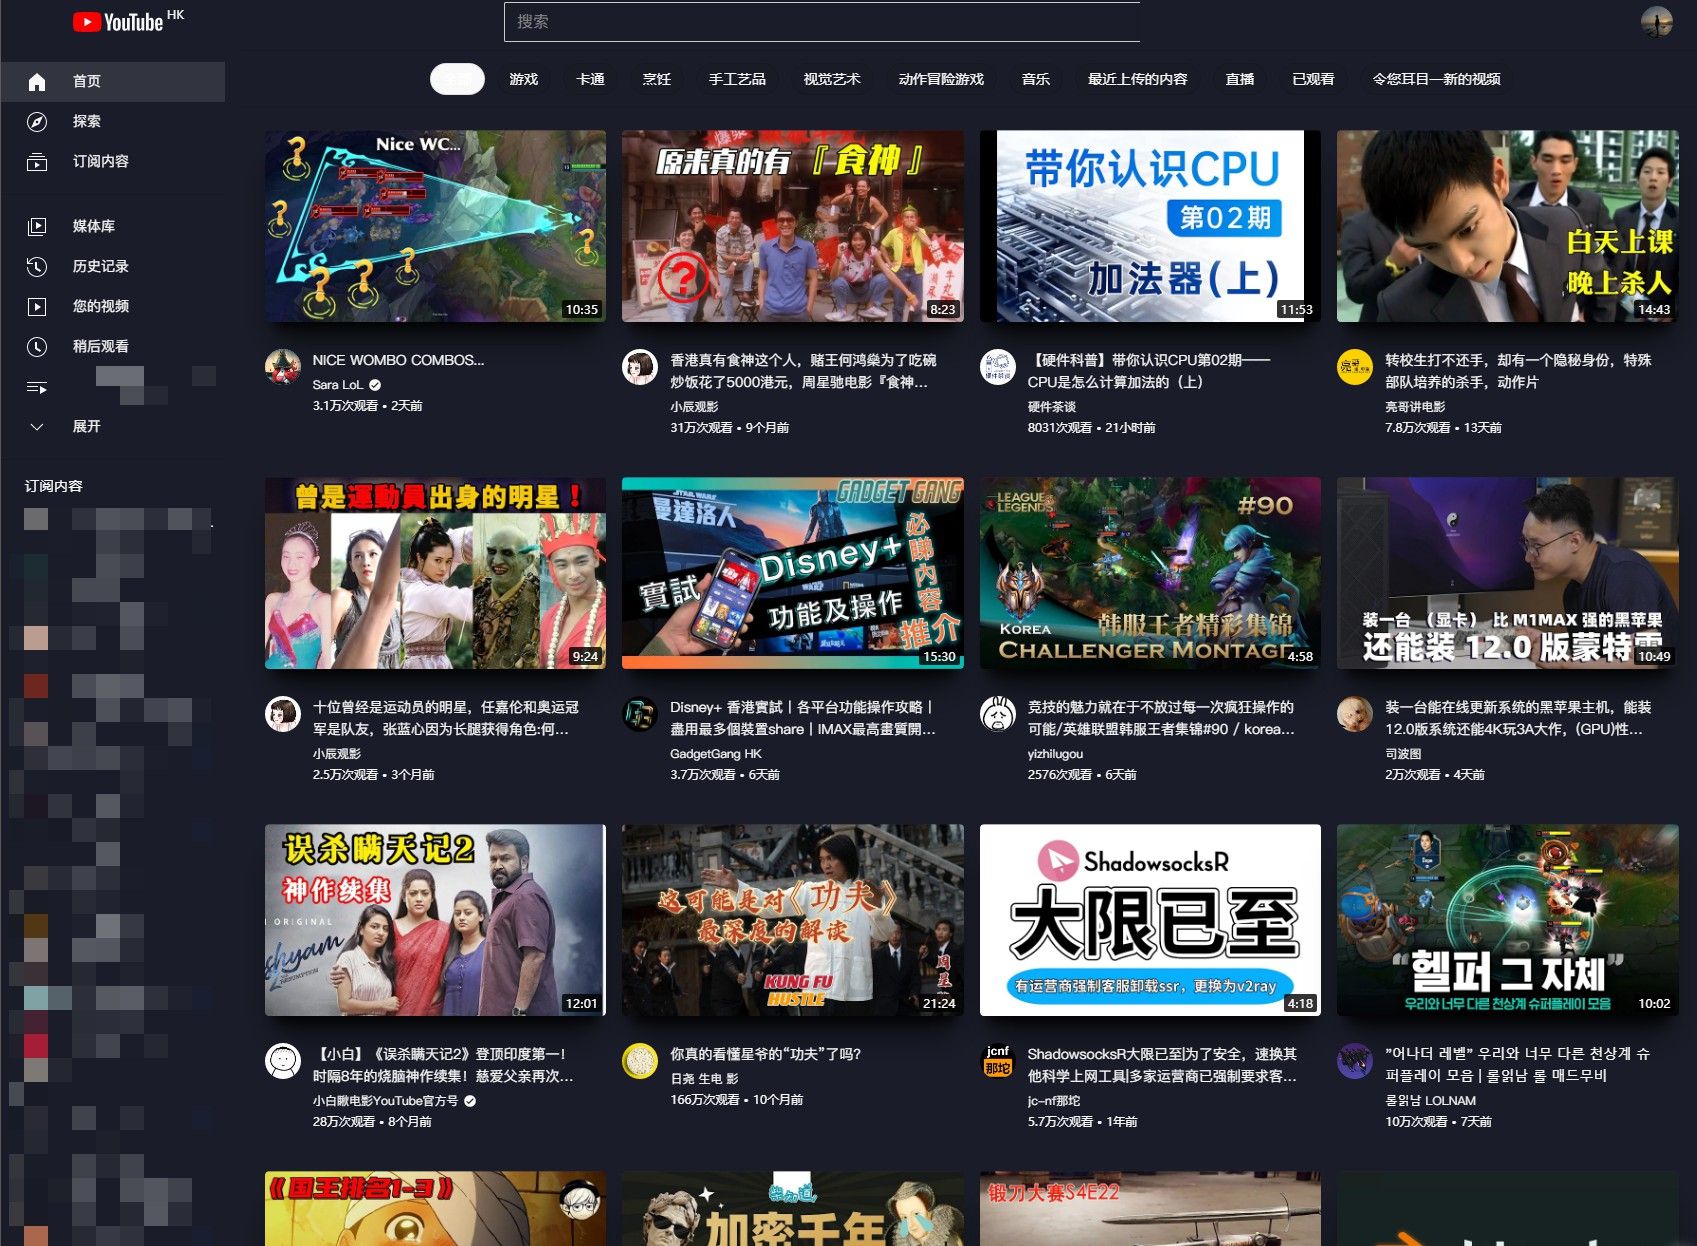Expand sidebar with 展开 chevron

point(37,426)
